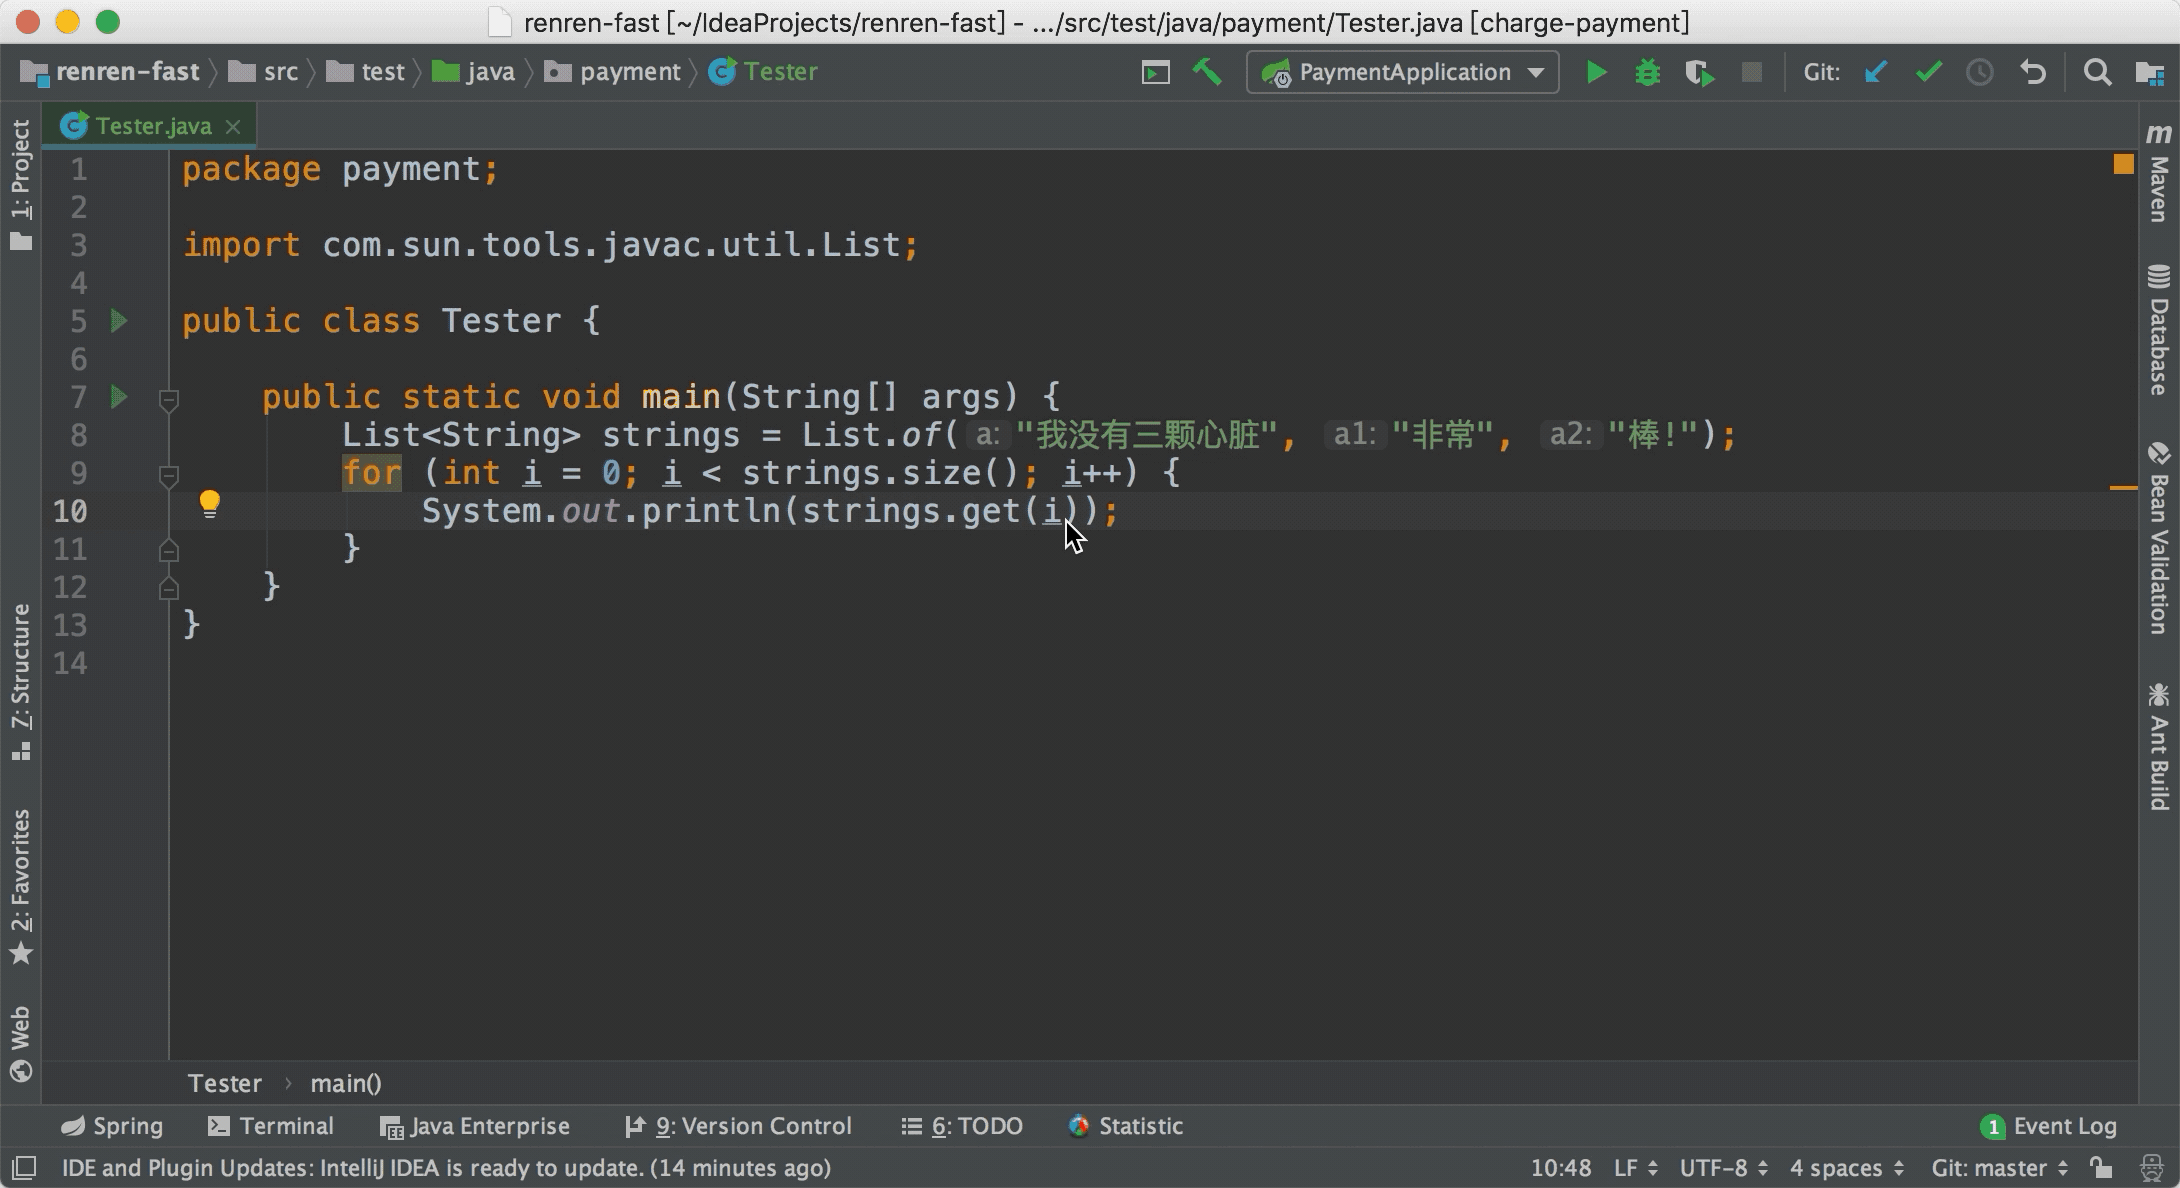Open the UTF-8 encoding selector
The height and width of the screenshot is (1188, 2180).
(1723, 1168)
